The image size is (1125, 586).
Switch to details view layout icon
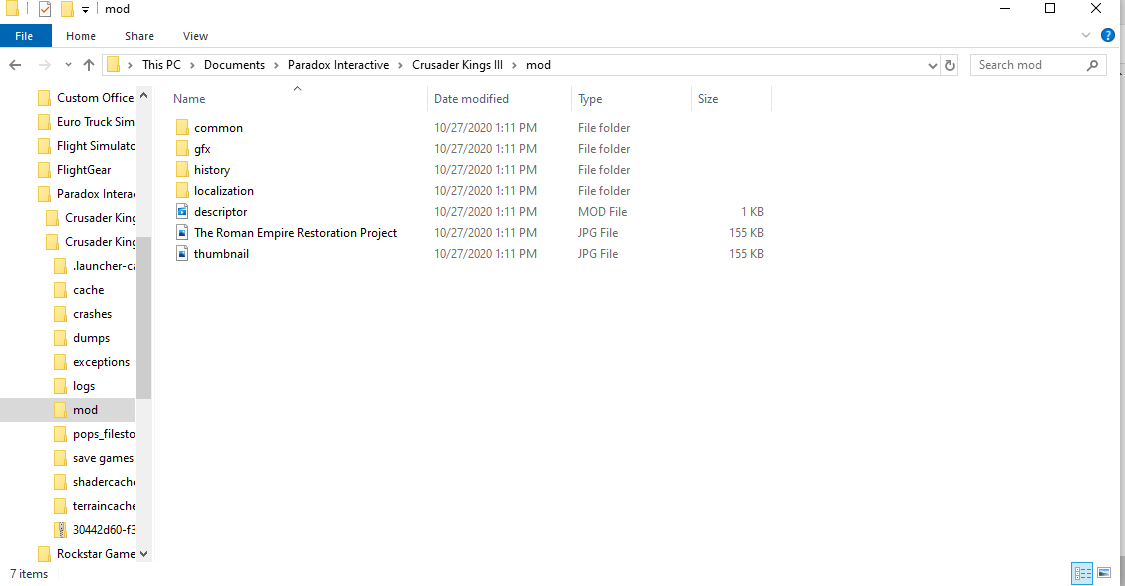coord(1082,573)
